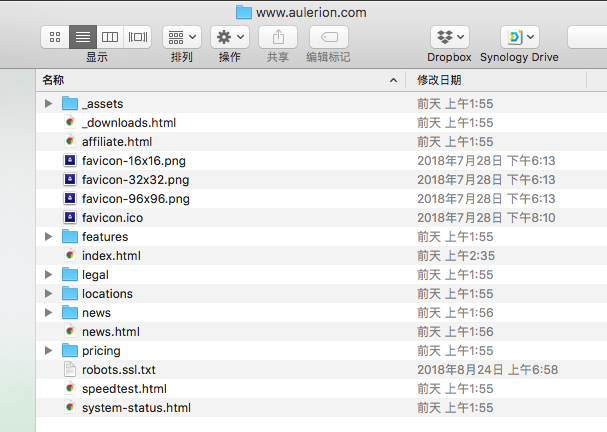Click the robots.ssl.txt file name
Image resolution: width=607 pixels, height=432 pixels.
coord(118,370)
